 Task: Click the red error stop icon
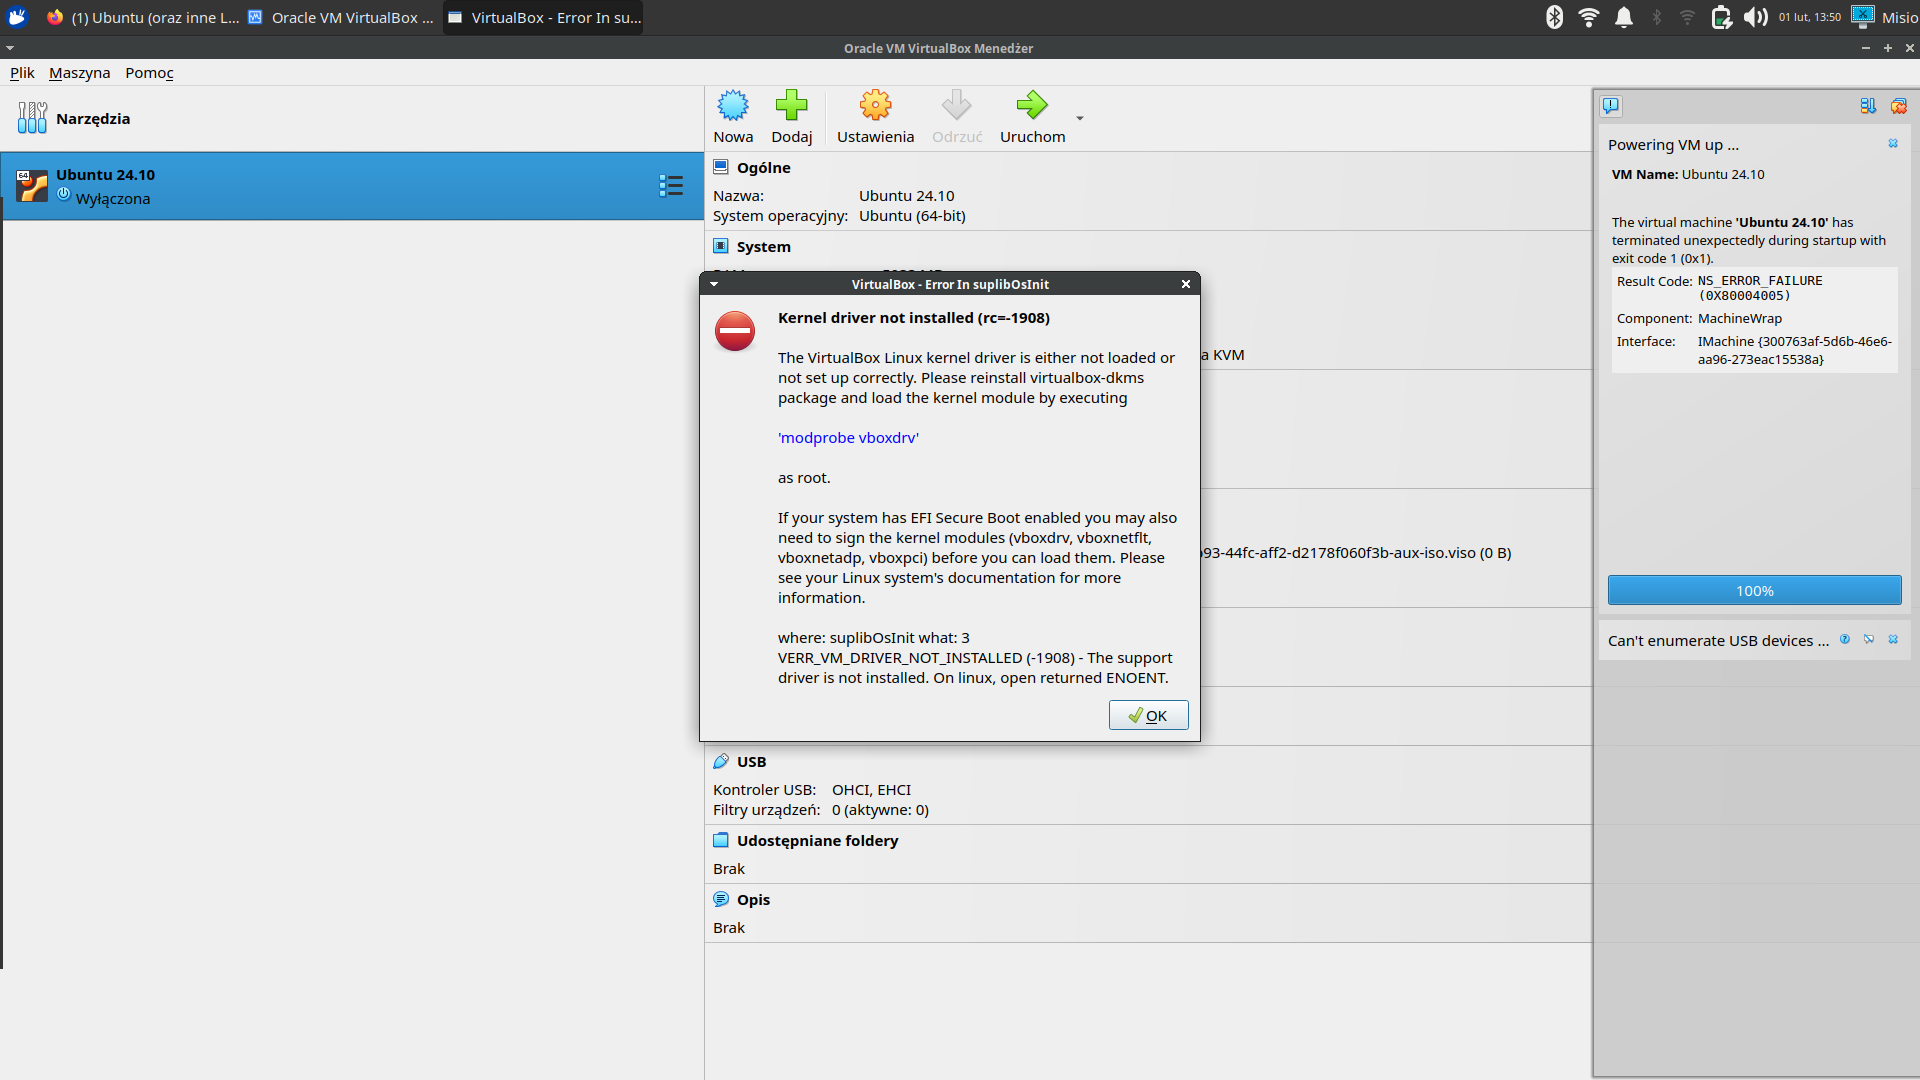(x=735, y=331)
